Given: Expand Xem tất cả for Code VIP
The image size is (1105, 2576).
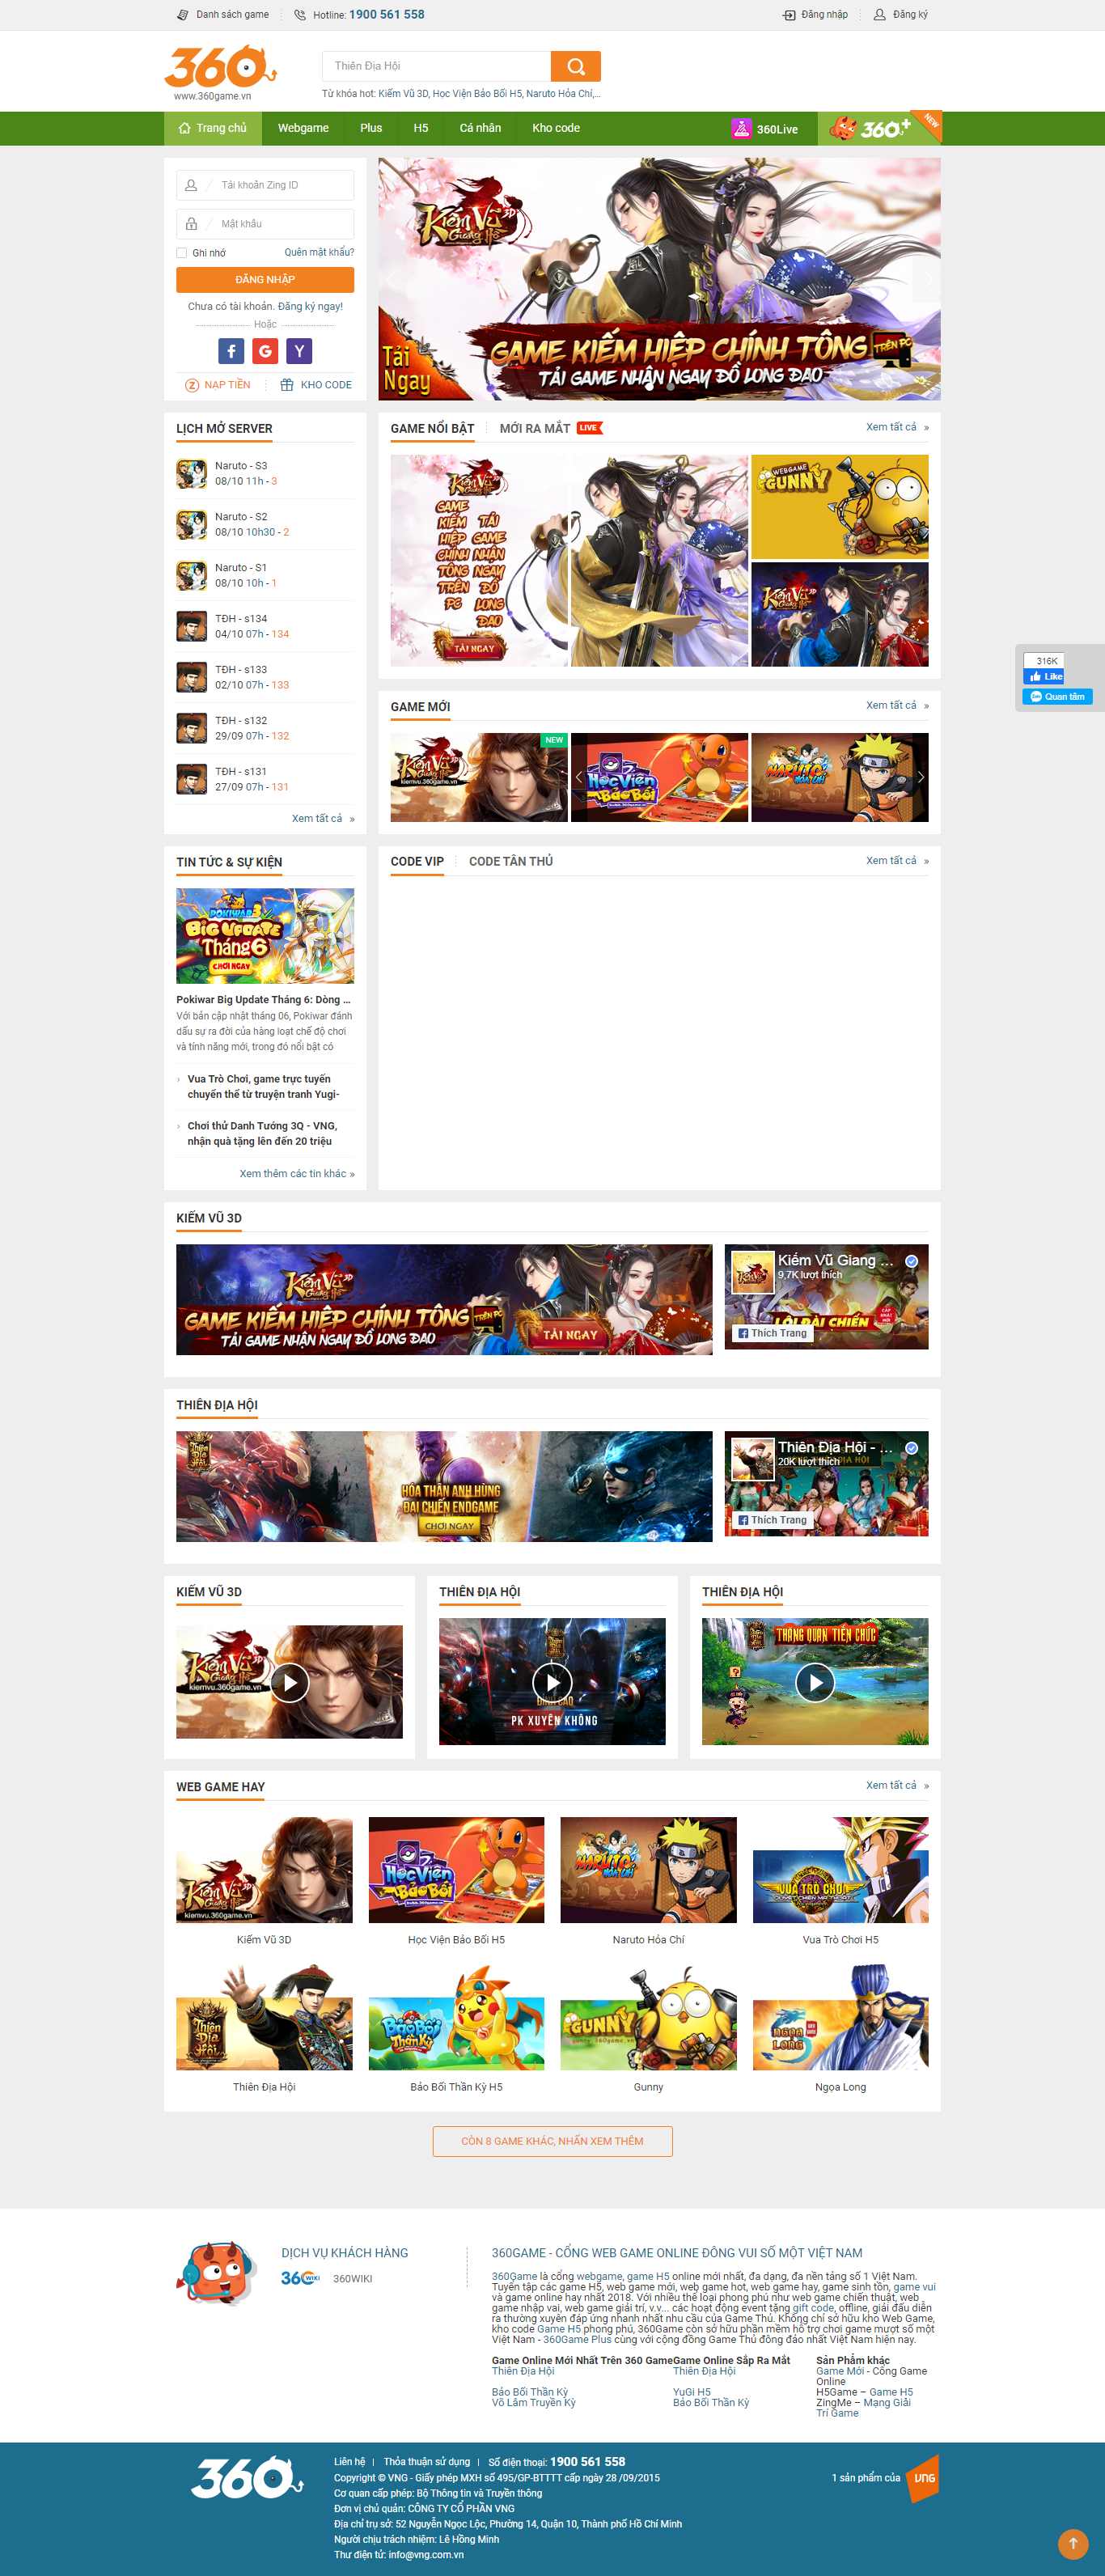Looking at the screenshot, I should 897,860.
